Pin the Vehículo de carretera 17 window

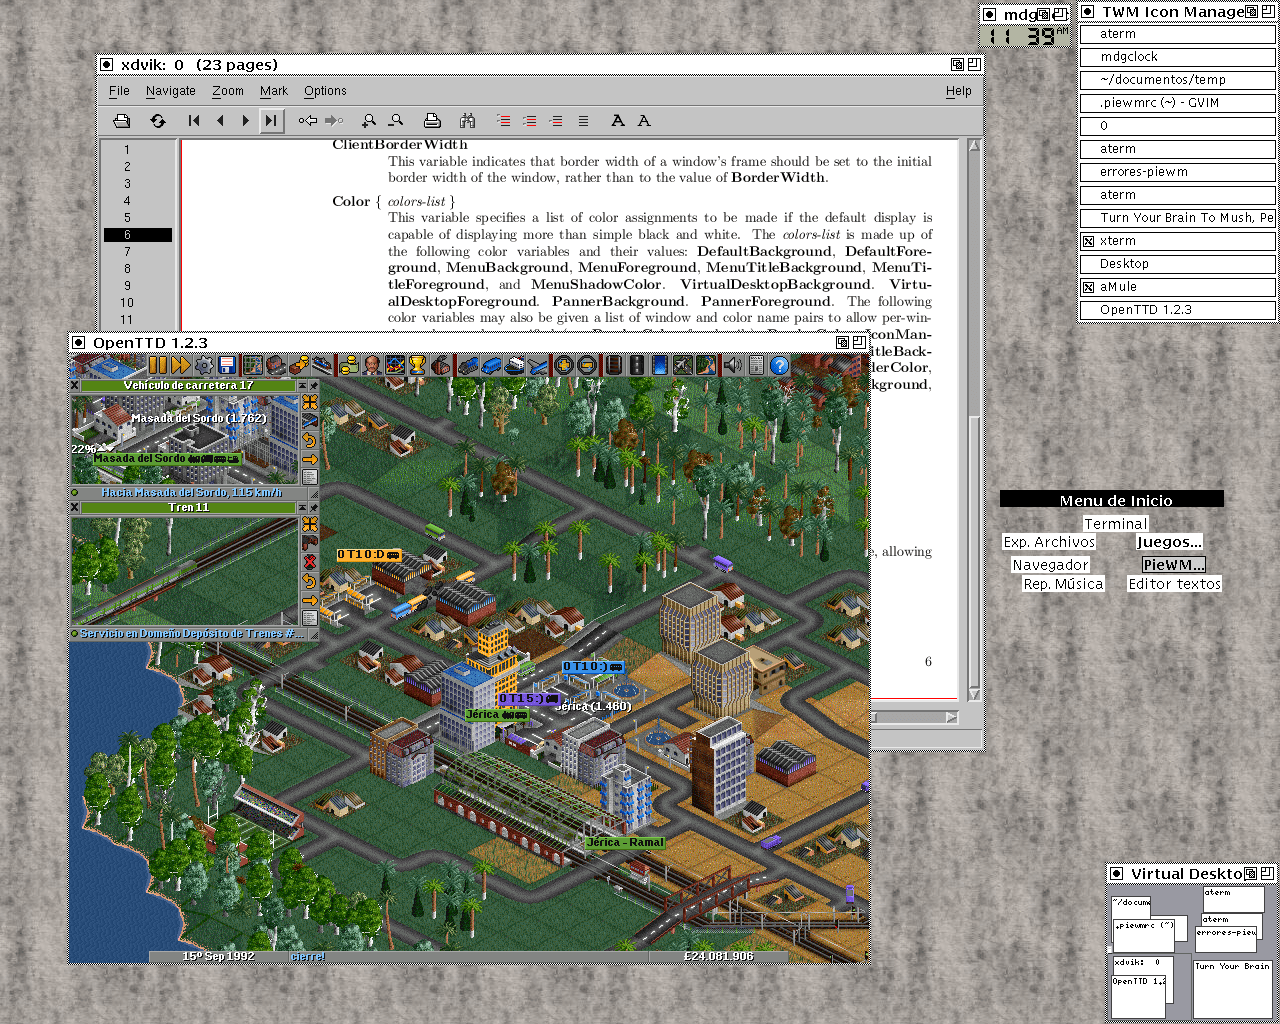pos(313,385)
